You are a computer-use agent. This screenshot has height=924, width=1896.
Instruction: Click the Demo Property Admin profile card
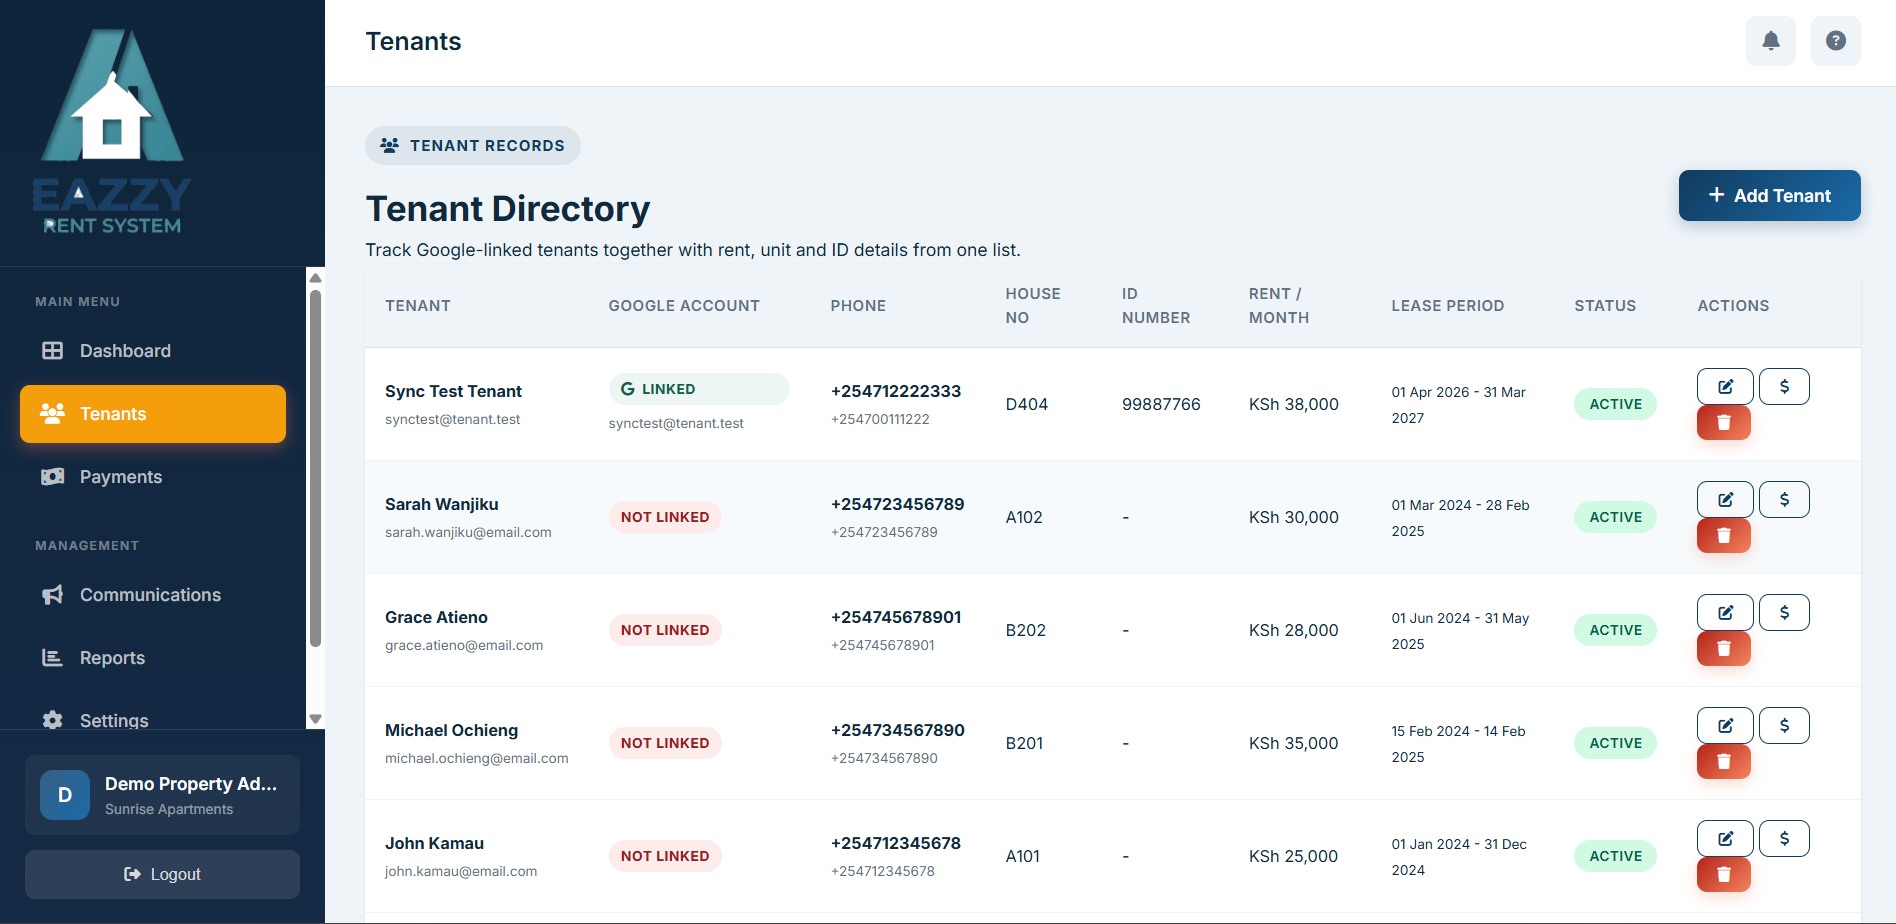click(162, 795)
